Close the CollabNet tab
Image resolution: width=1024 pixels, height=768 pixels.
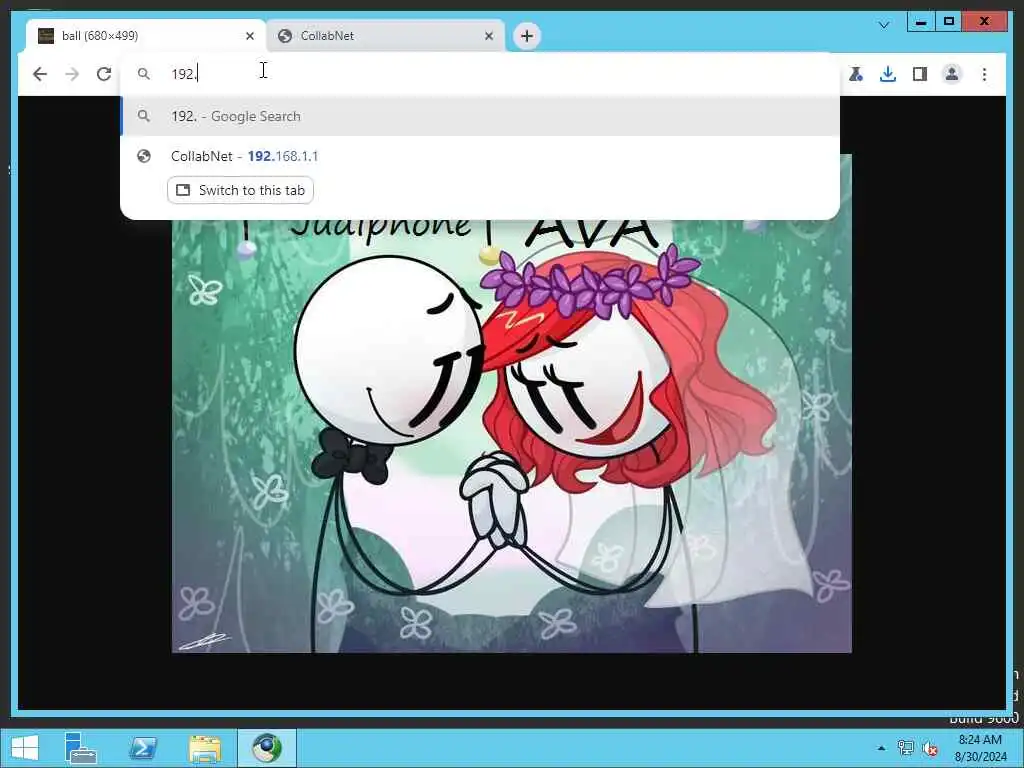(488, 36)
